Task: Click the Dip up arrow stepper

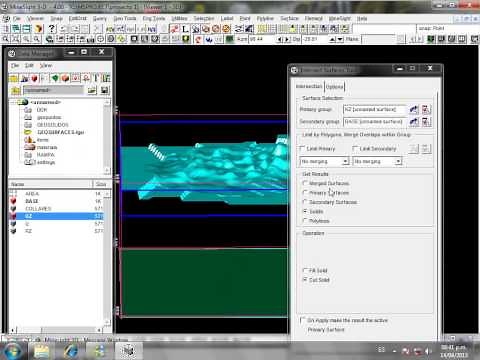Action: pyautogui.click(x=332, y=39)
